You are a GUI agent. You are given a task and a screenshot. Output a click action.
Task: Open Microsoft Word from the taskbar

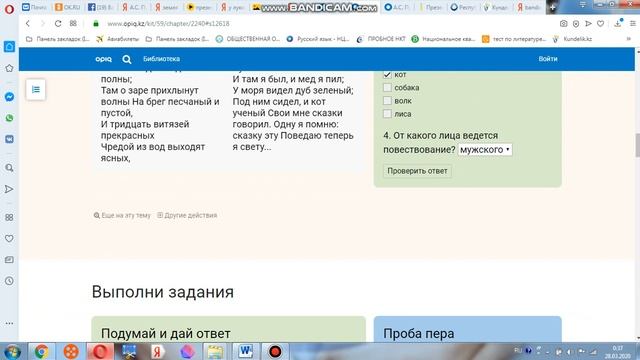[x=245, y=351]
